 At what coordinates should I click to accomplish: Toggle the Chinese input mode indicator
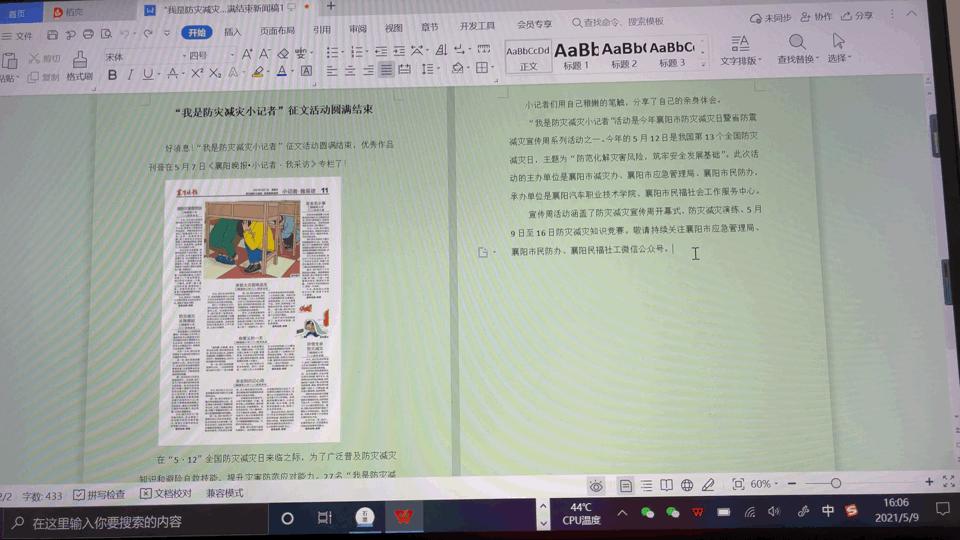point(828,511)
